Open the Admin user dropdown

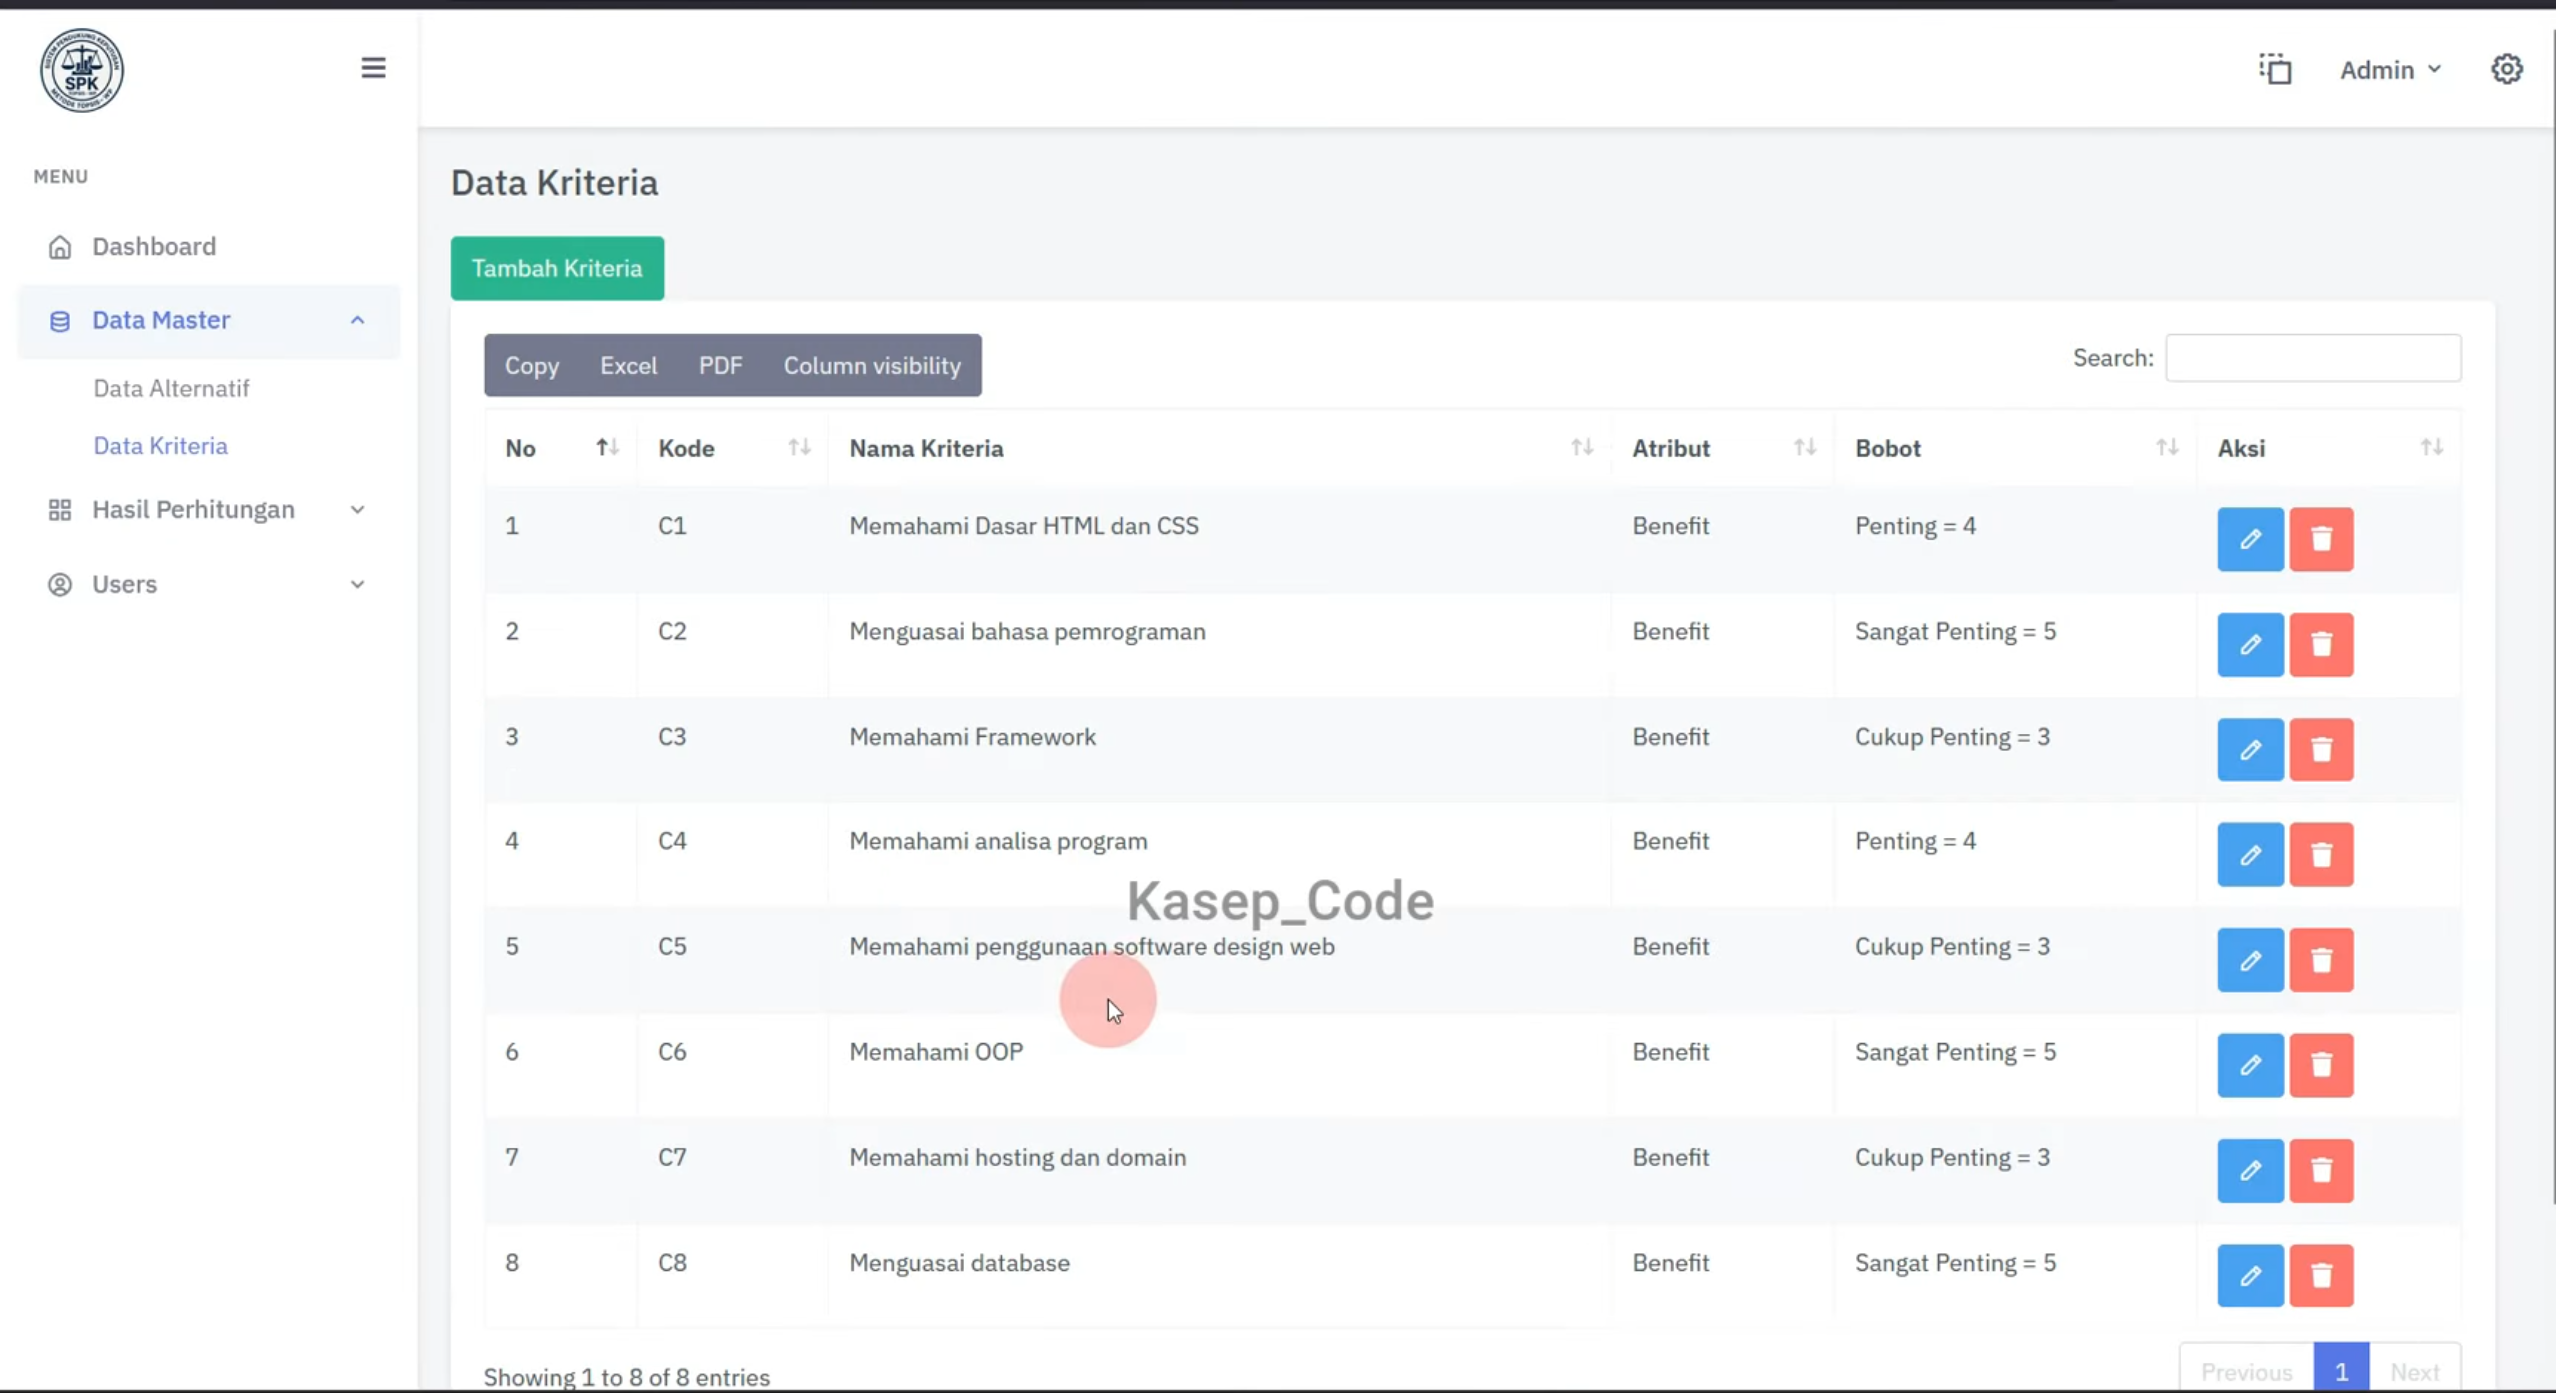click(x=2391, y=70)
